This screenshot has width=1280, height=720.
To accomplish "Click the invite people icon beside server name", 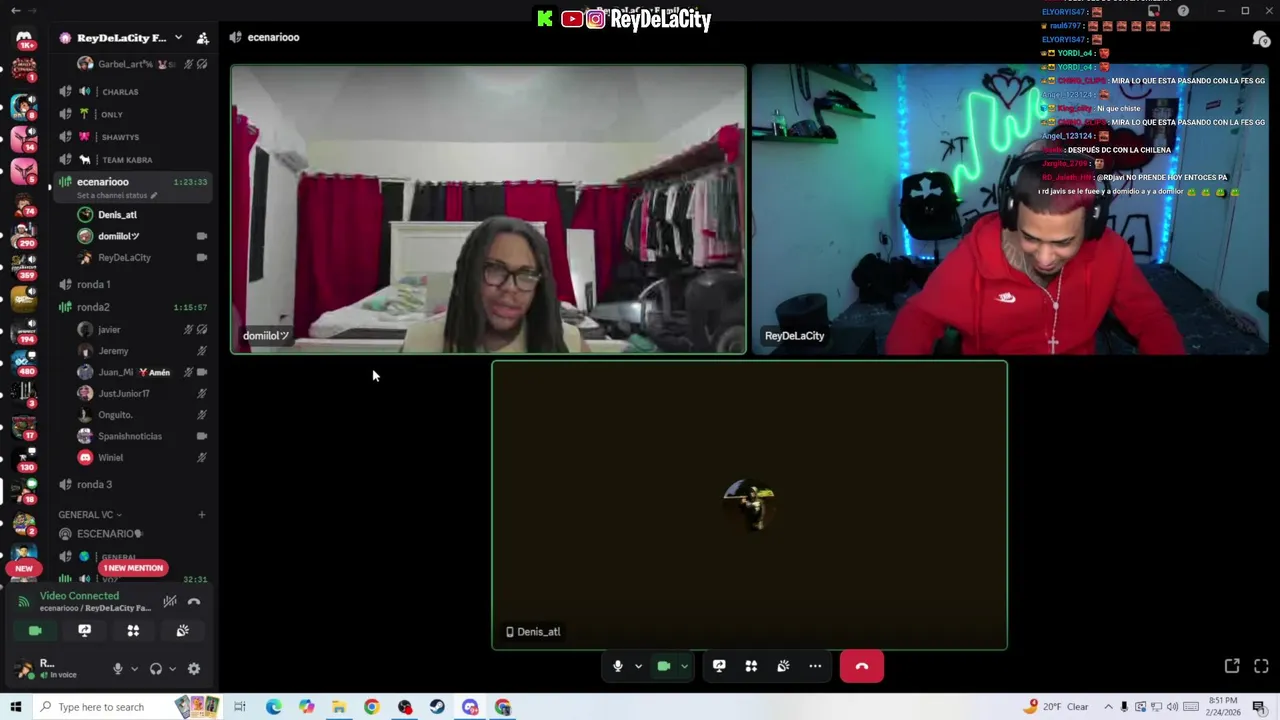I will pyautogui.click(x=203, y=38).
